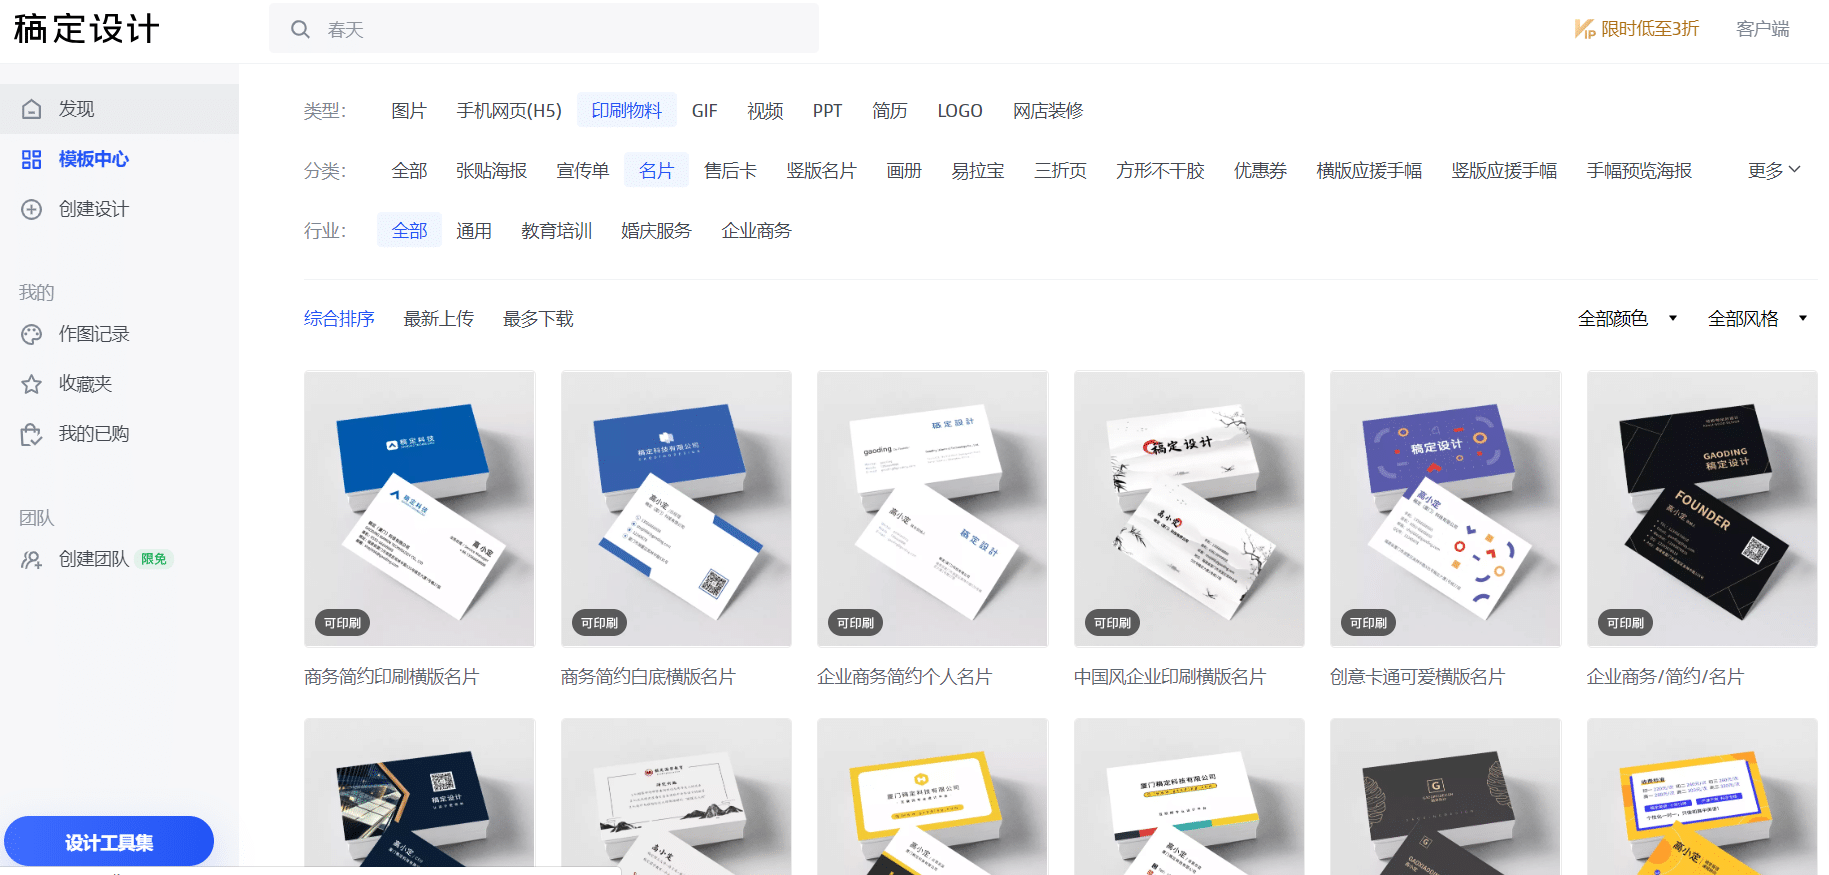Choose the 易拉宝 category
The width and height of the screenshot is (1829, 875).
(x=978, y=170)
